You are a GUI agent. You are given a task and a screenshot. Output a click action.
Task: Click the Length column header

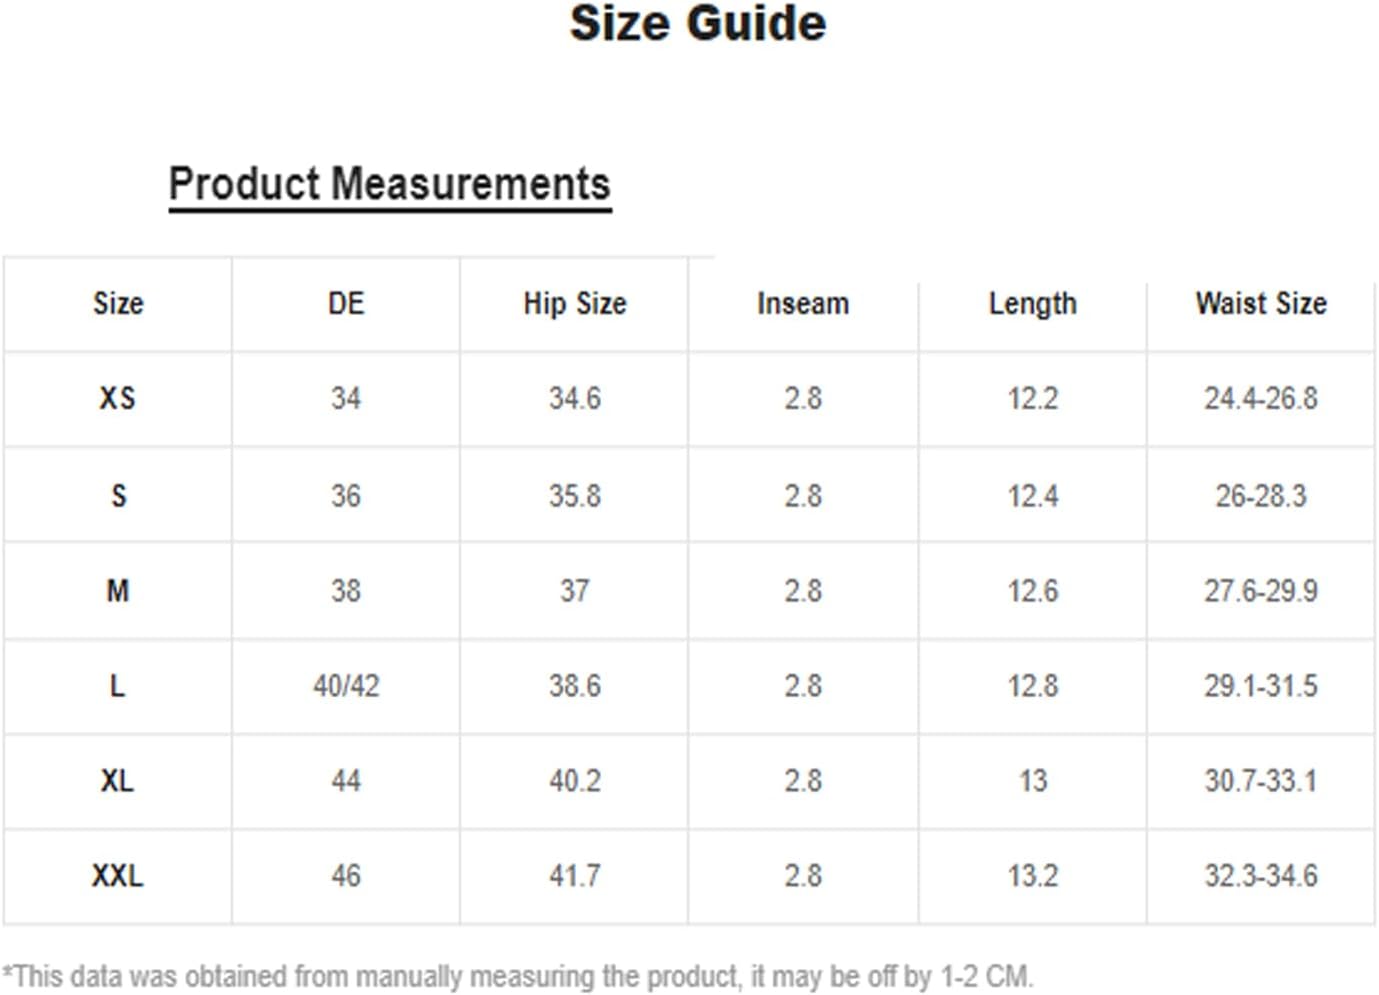click(x=1033, y=303)
